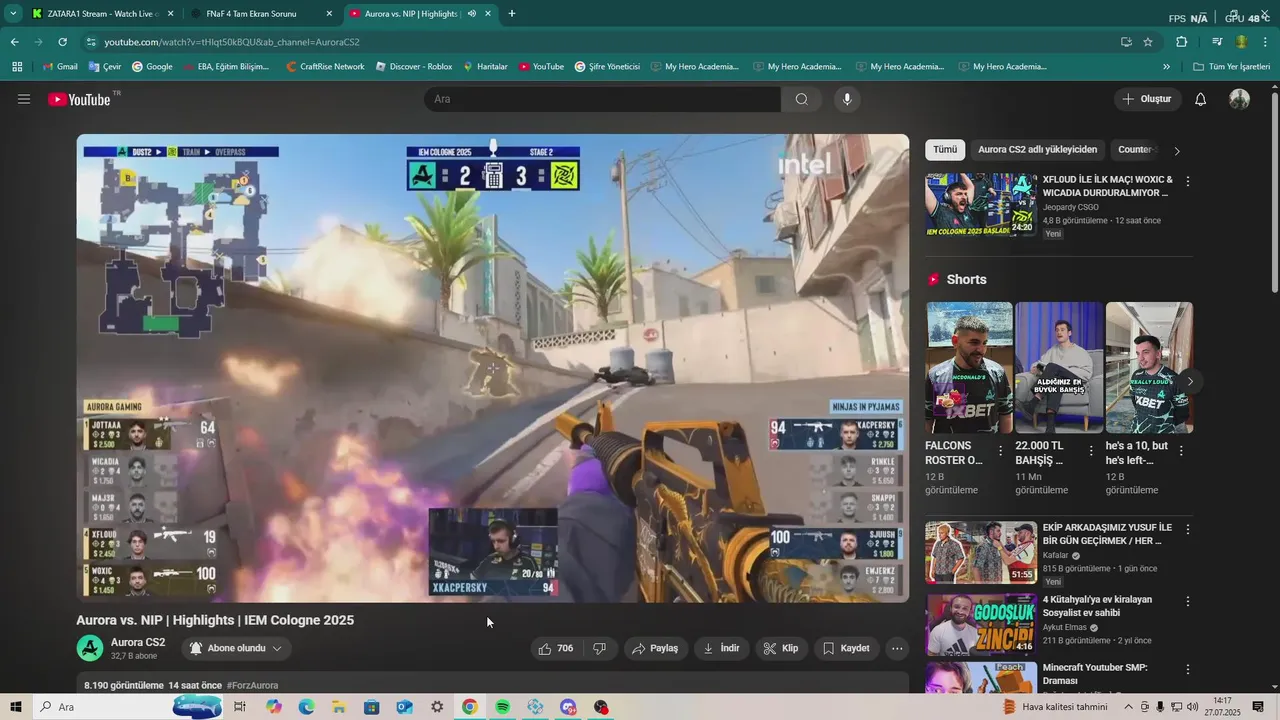
Task: Bookmark this page with the star icon
Action: [1148, 42]
